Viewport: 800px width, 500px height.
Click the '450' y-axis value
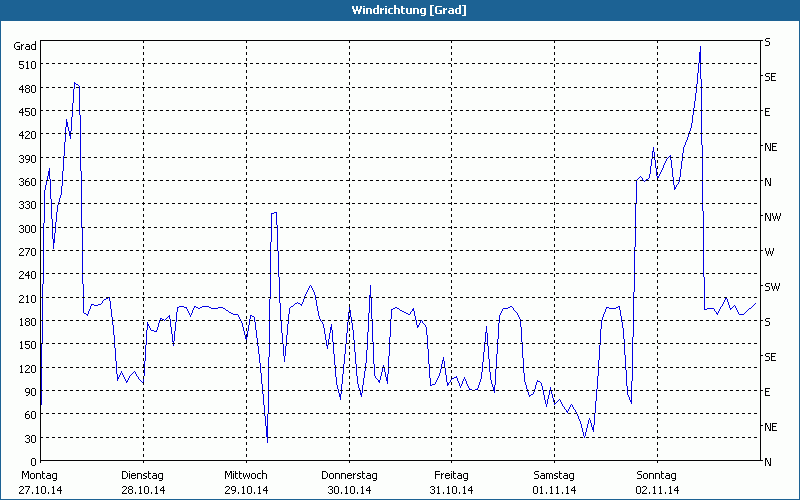click(28, 112)
